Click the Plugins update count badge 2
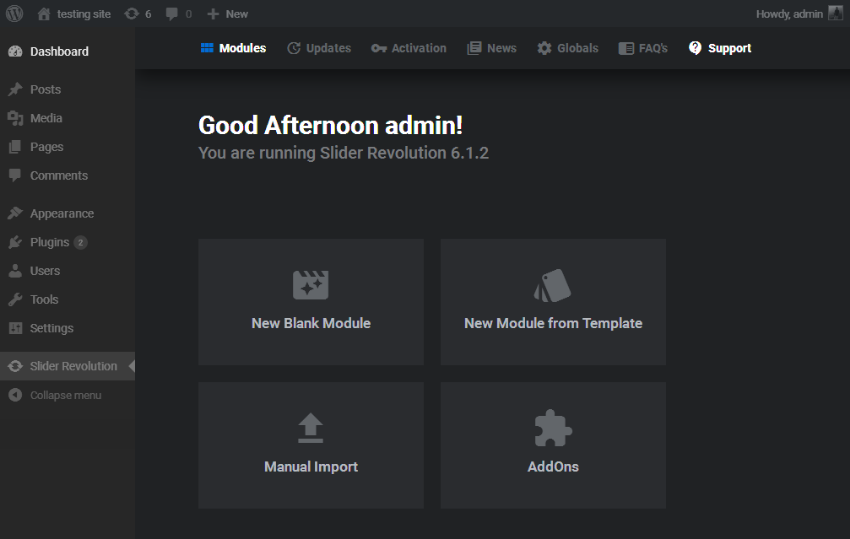The image size is (850, 539). pyautogui.click(x=80, y=242)
